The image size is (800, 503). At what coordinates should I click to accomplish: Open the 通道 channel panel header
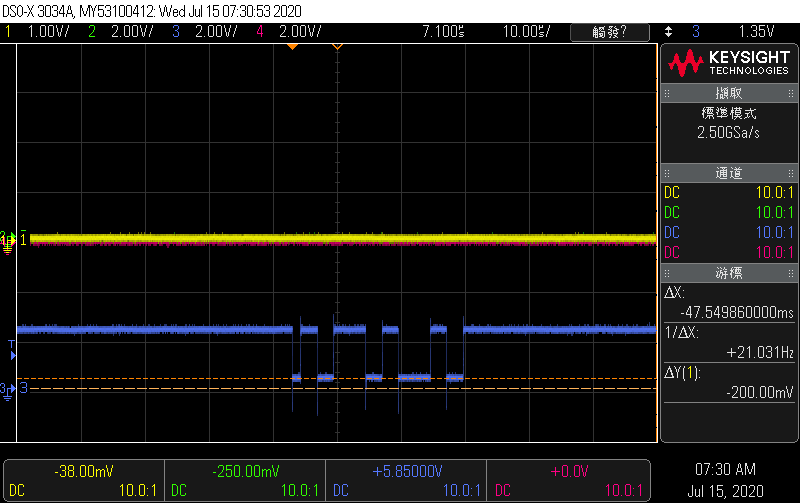click(x=729, y=173)
